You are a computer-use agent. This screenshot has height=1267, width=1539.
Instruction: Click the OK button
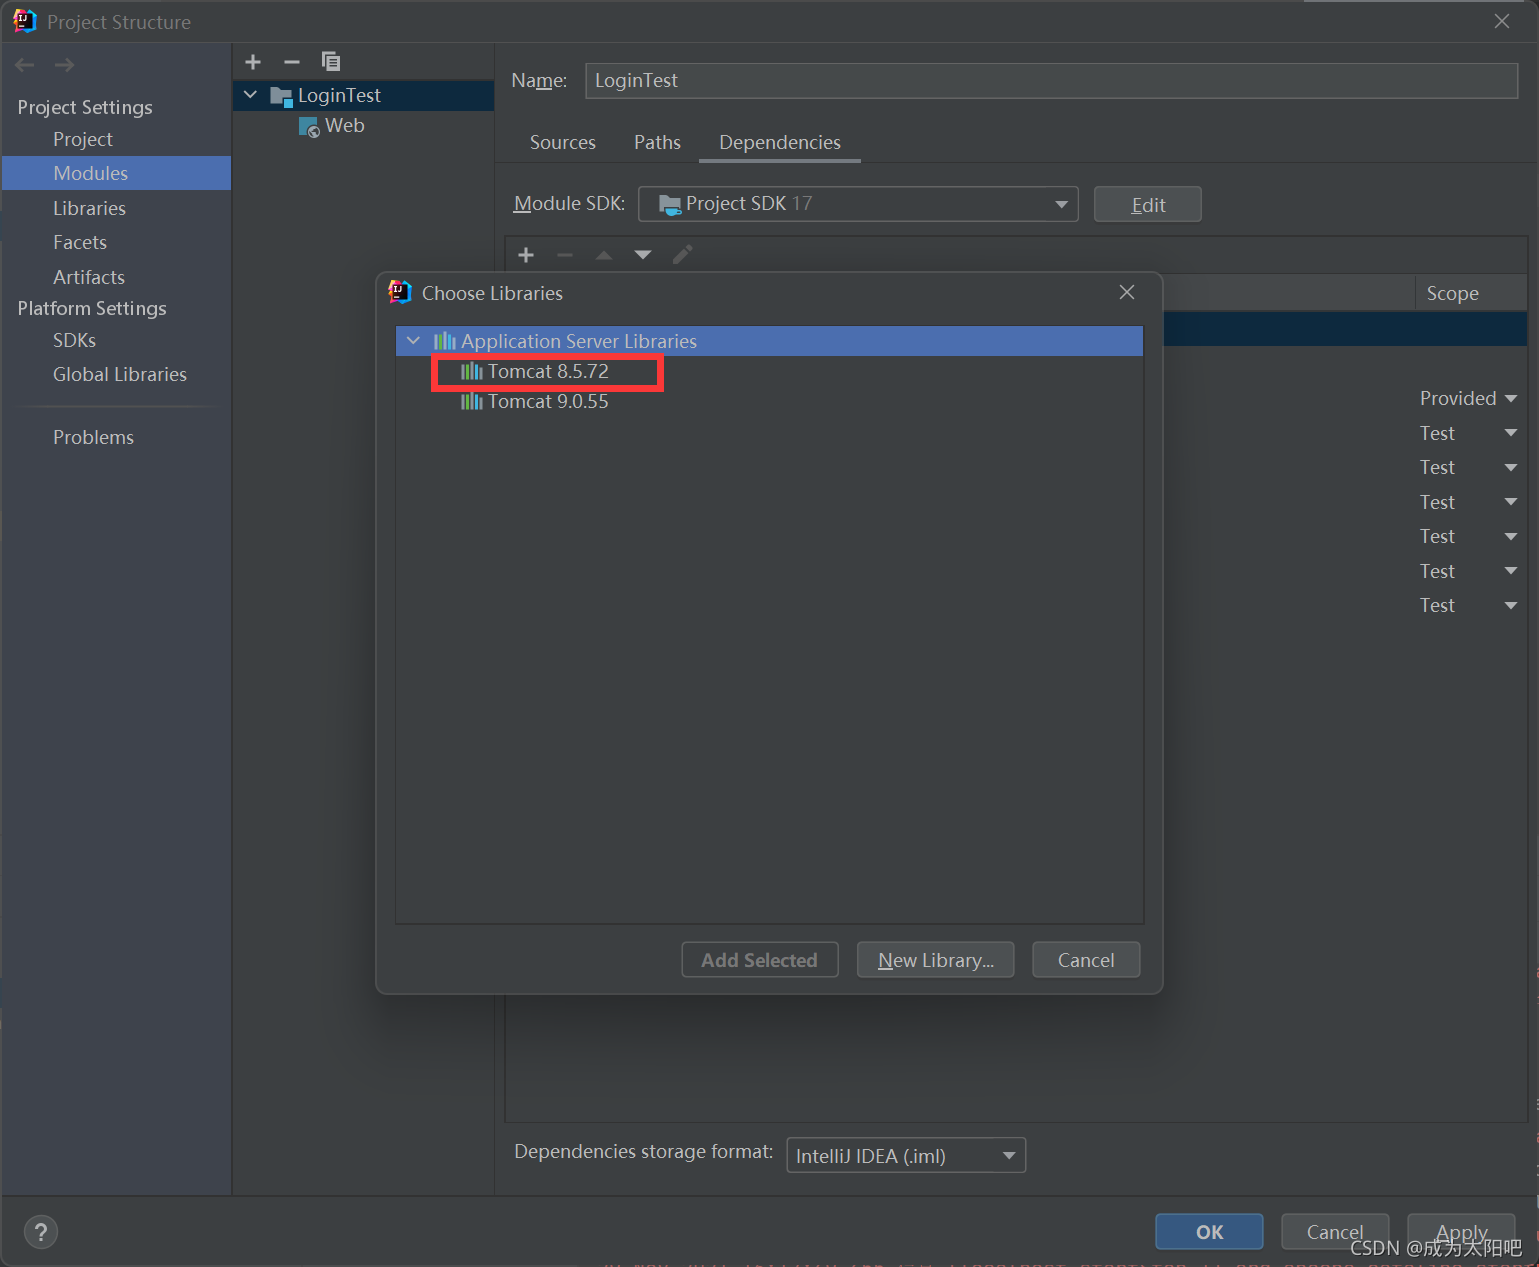tap(1210, 1232)
